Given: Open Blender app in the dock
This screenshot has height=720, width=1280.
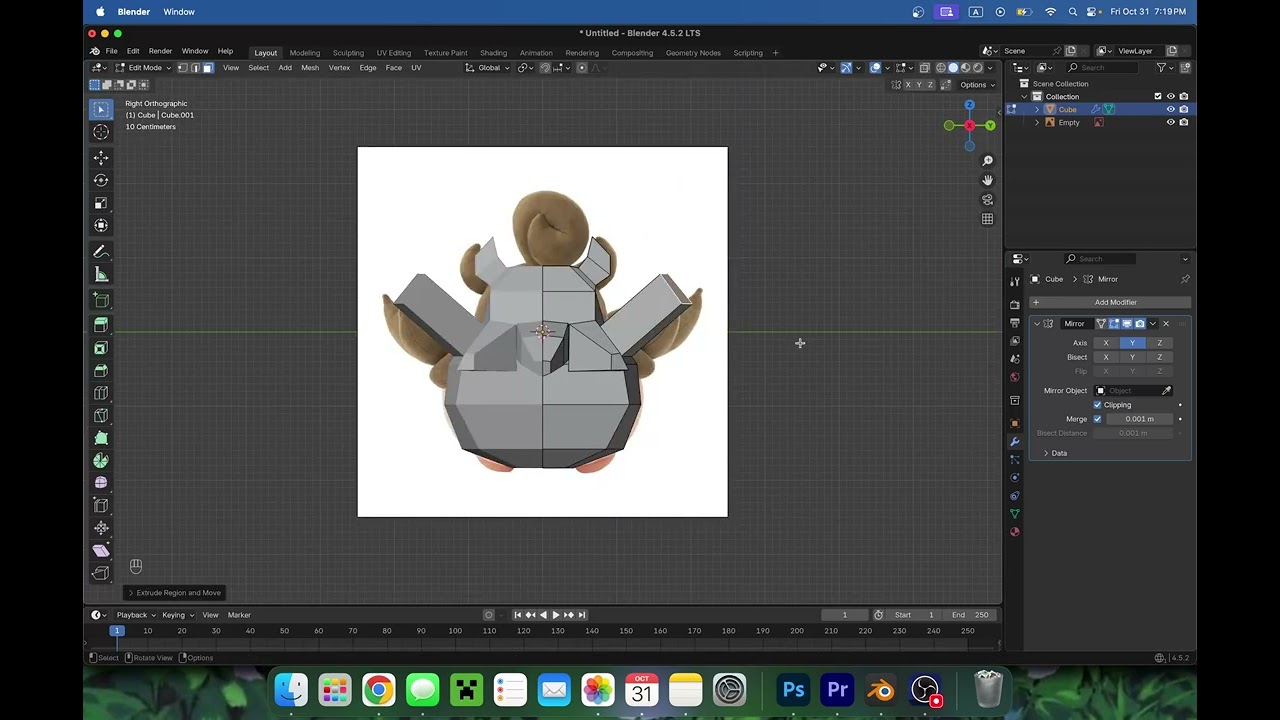Looking at the screenshot, I should coord(881,690).
